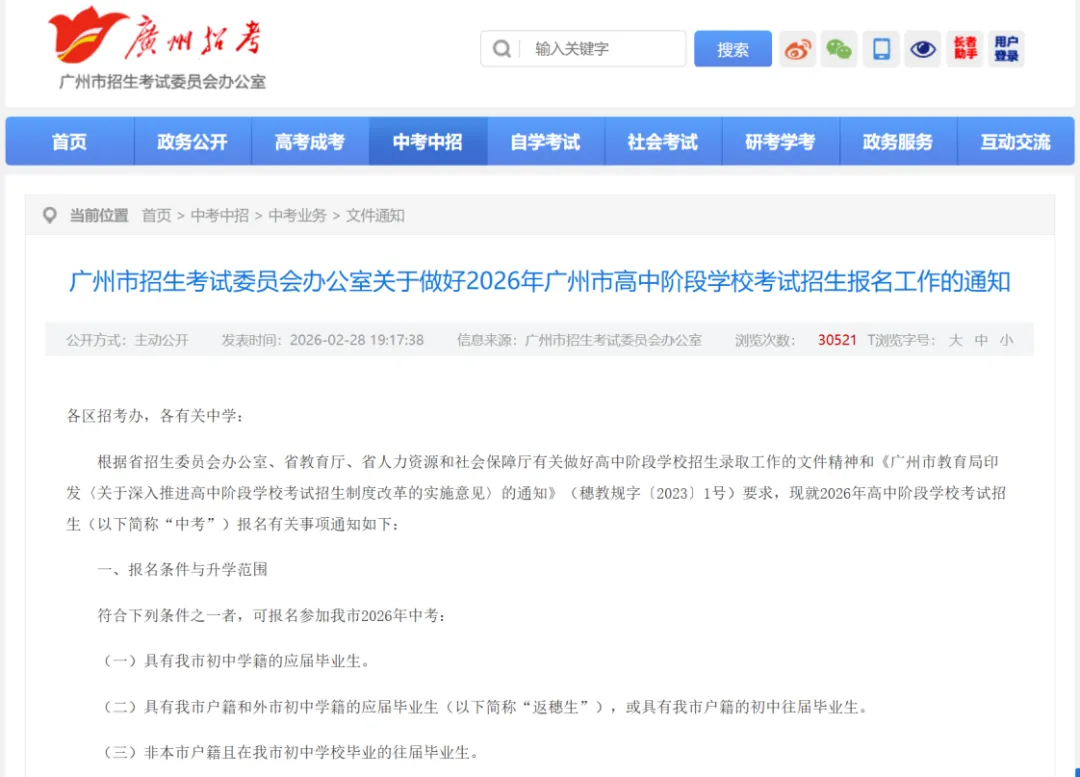Open the Sina Weibo sharing icon
The height and width of the screenshot is (777, 1080).
tap(797, 49)
